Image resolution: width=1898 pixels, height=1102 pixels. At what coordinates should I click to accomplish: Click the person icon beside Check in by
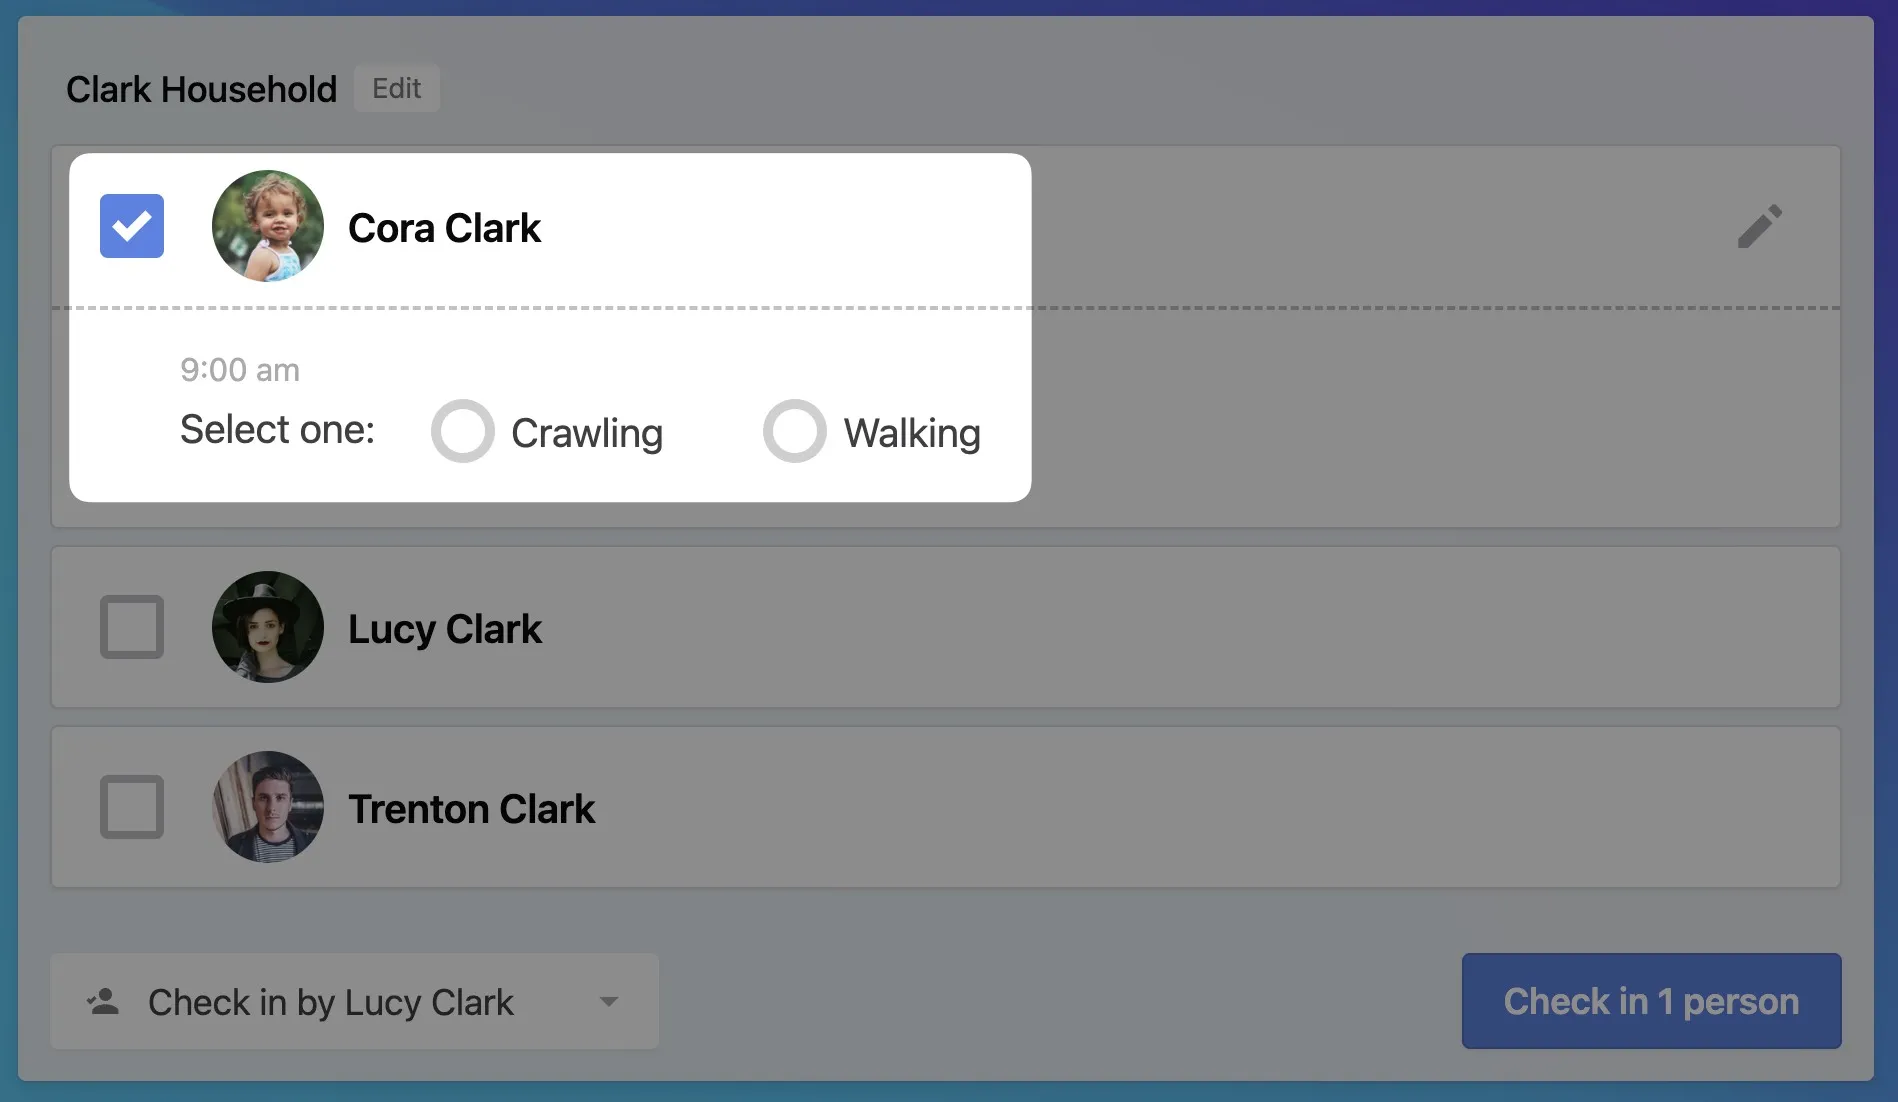[103, 1002]
